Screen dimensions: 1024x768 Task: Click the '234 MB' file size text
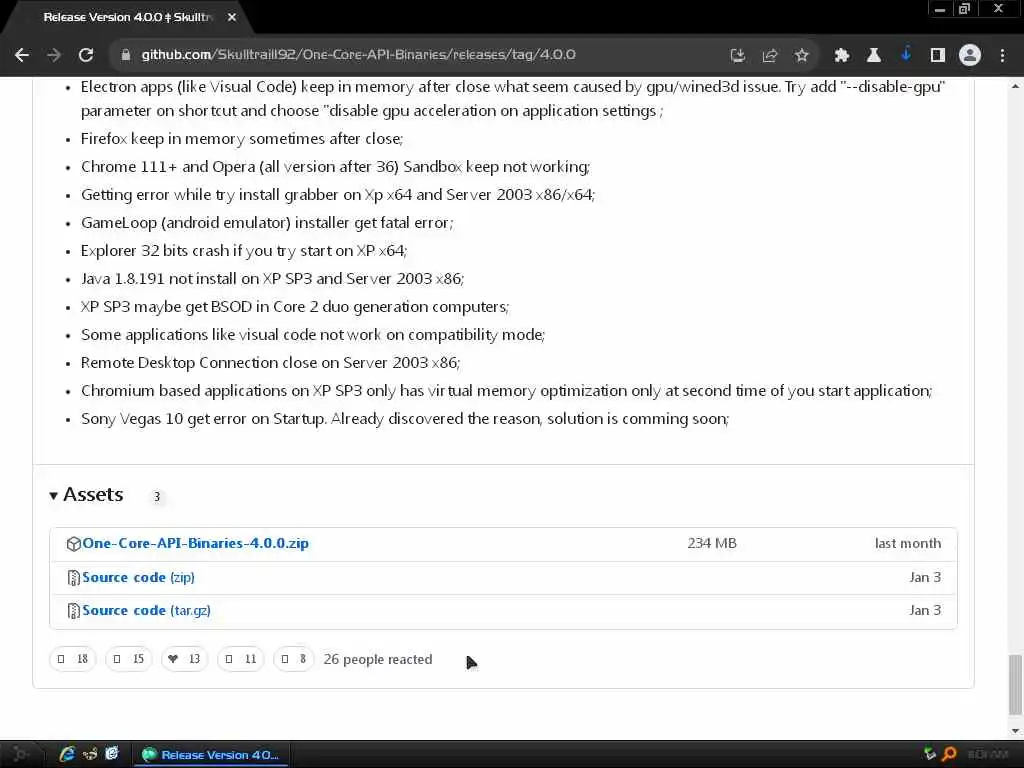tap(712, 543)
